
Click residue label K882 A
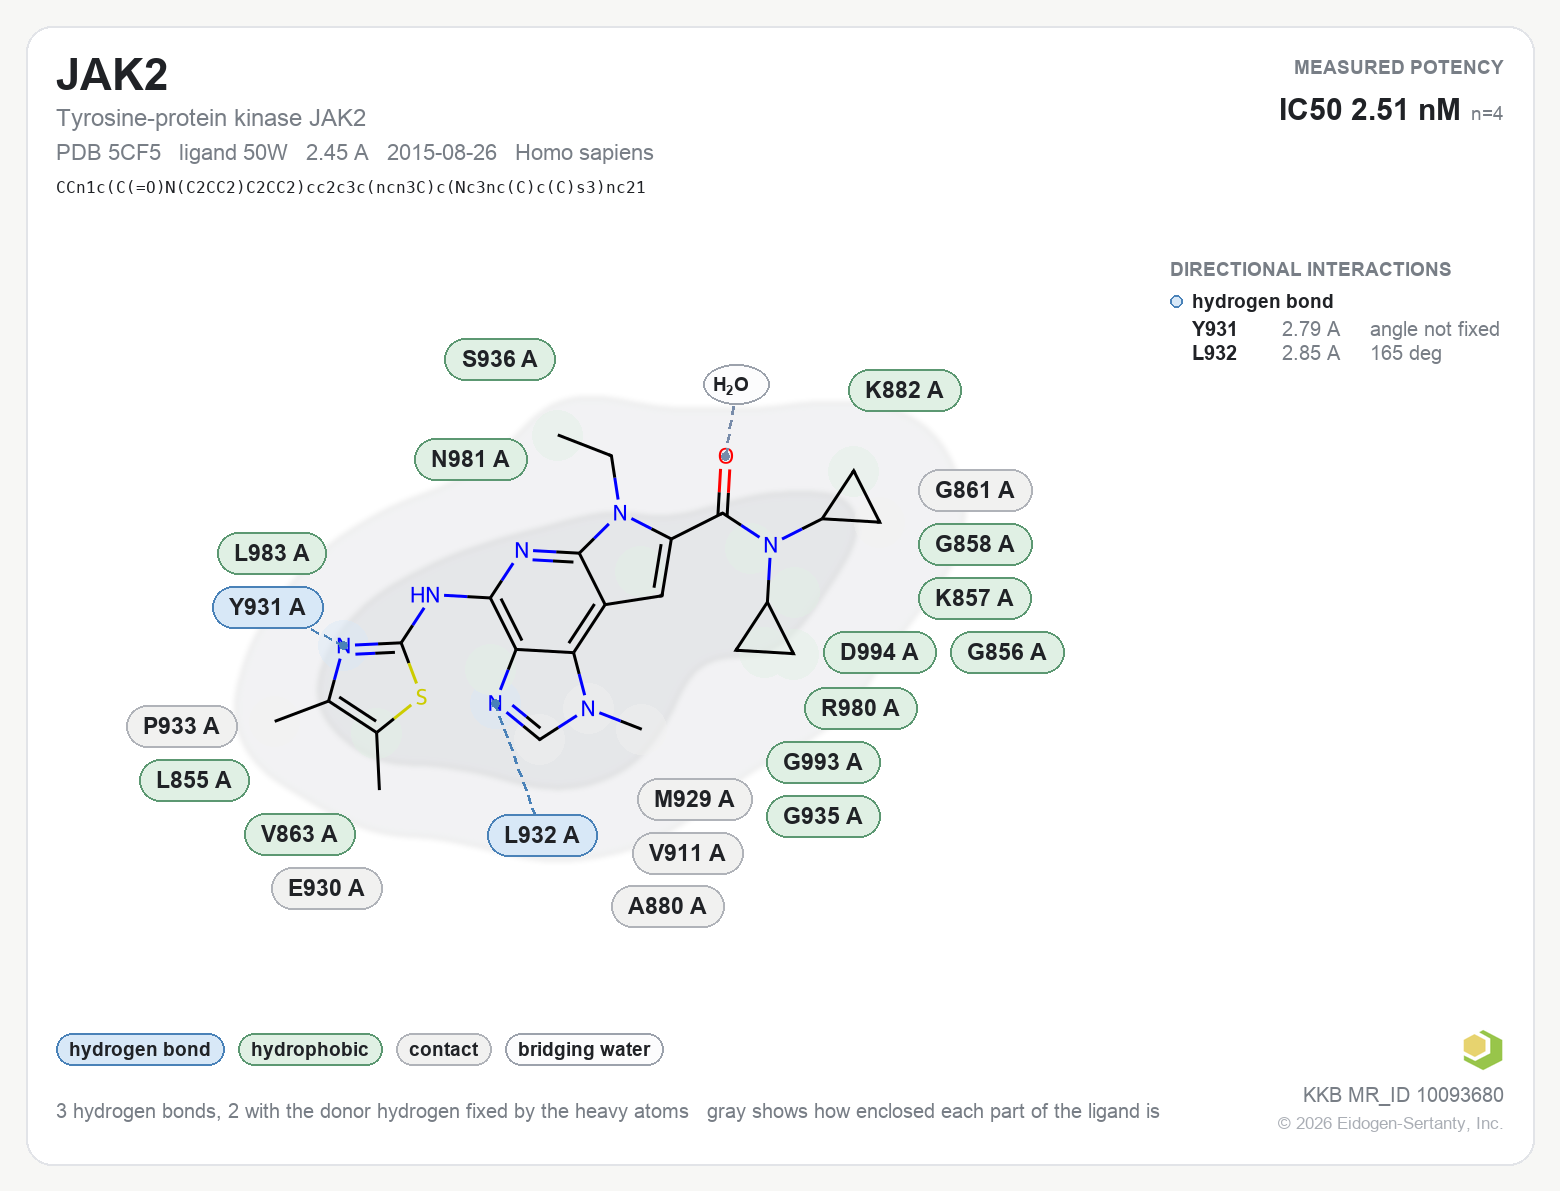pos(905,390)
